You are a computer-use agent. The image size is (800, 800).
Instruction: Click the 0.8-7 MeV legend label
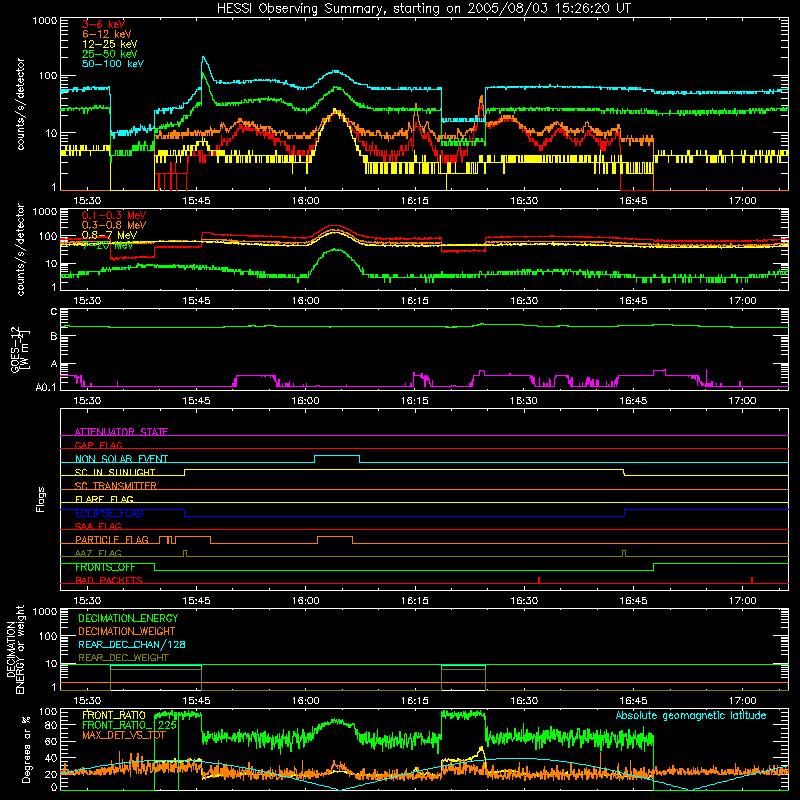tap(110, 235)
